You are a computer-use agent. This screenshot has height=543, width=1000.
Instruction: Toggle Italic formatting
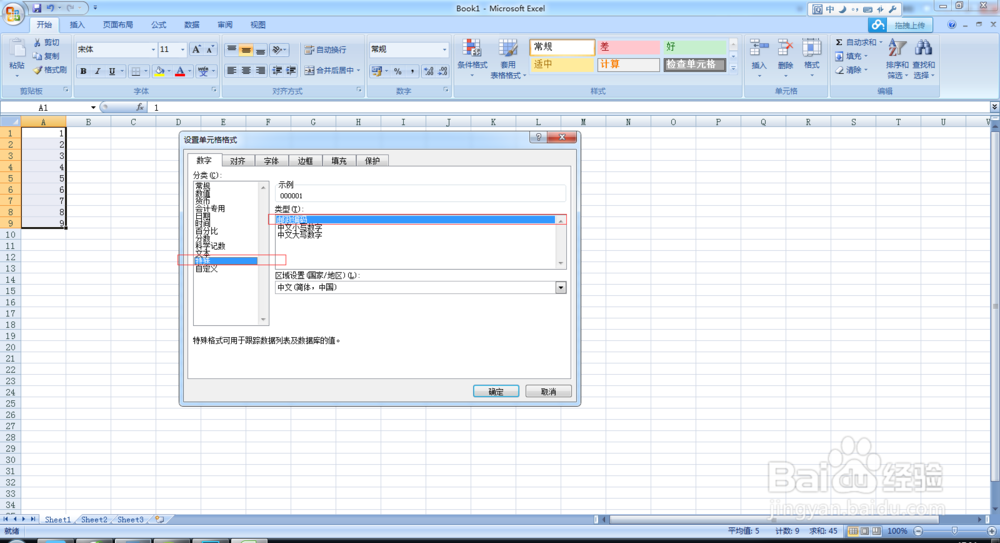coord(97,71)
